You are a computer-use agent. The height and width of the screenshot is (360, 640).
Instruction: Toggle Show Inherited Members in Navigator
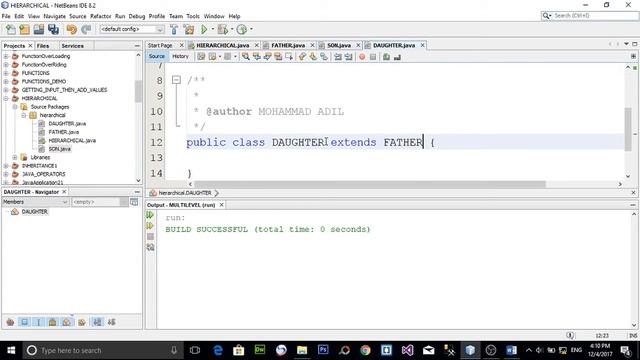(10, 322)
